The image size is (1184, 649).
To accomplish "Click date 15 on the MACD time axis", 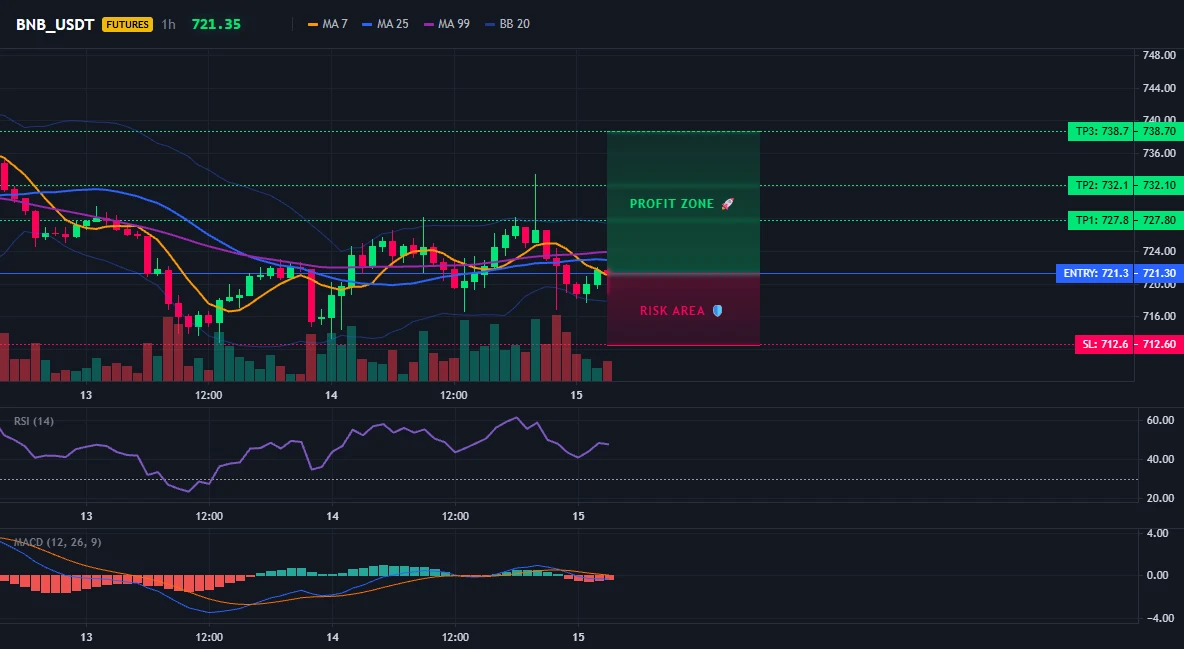I will 578,637.
